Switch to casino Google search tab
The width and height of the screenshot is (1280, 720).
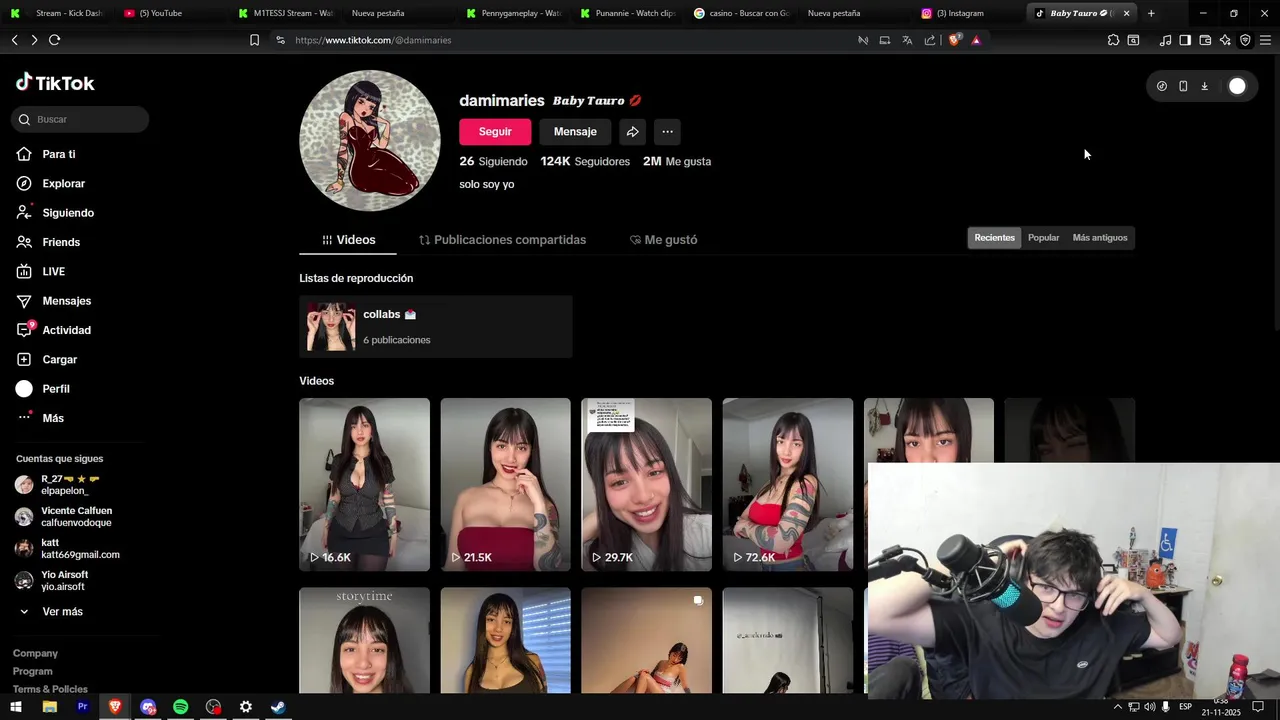742,13
